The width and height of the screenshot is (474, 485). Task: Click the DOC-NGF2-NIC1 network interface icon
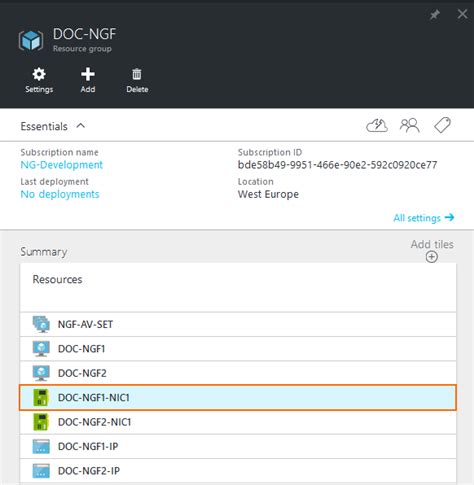(x=41, y=422)
